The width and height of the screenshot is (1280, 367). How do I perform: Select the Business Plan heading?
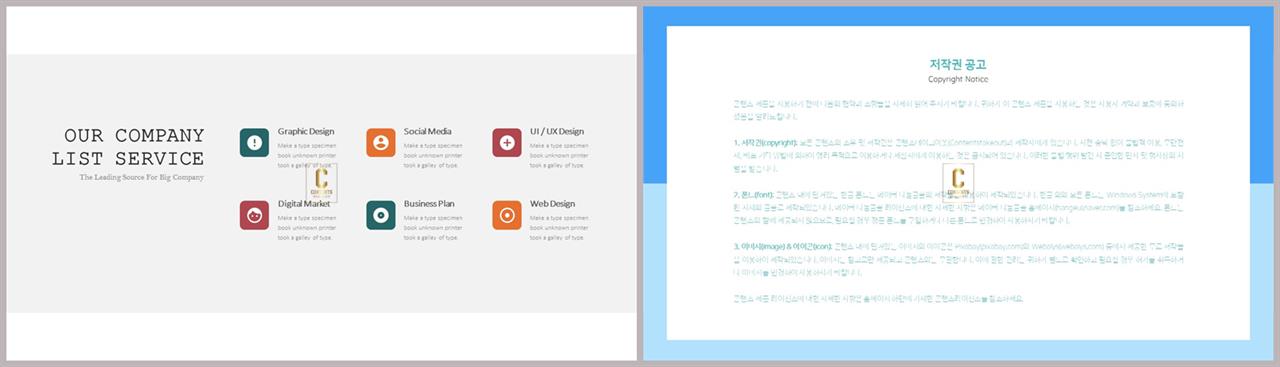tap(429, 204)
